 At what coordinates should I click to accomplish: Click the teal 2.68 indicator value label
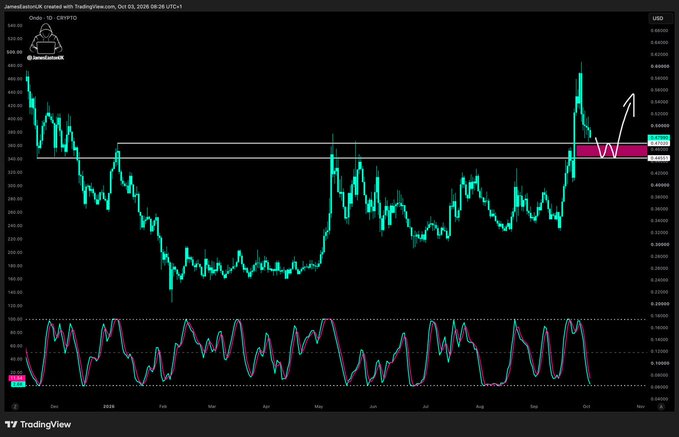[x=17, y=384]
